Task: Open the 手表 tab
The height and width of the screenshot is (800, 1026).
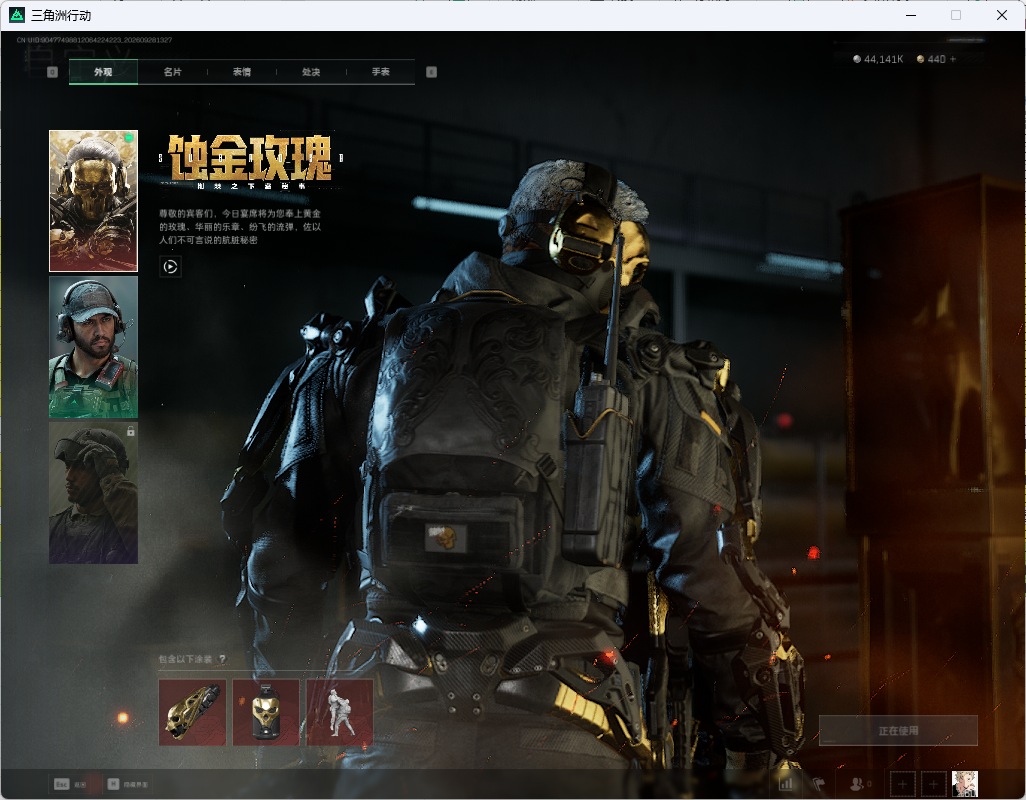Action: [381, 72]
